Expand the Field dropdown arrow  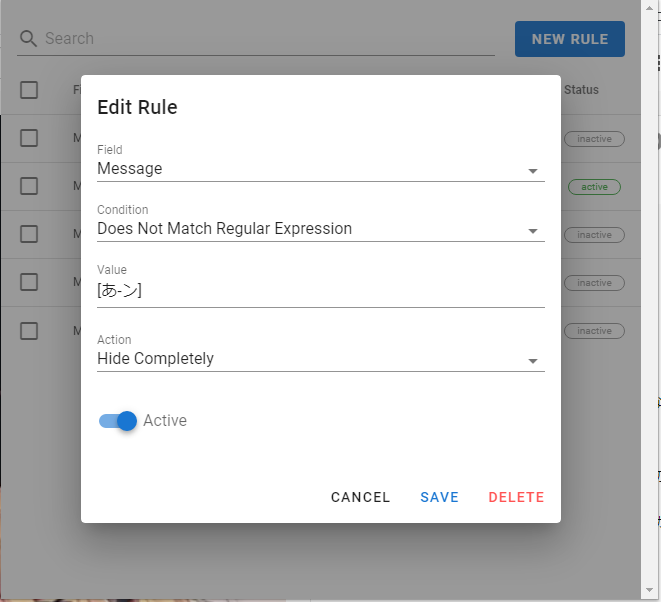point(533,171)
